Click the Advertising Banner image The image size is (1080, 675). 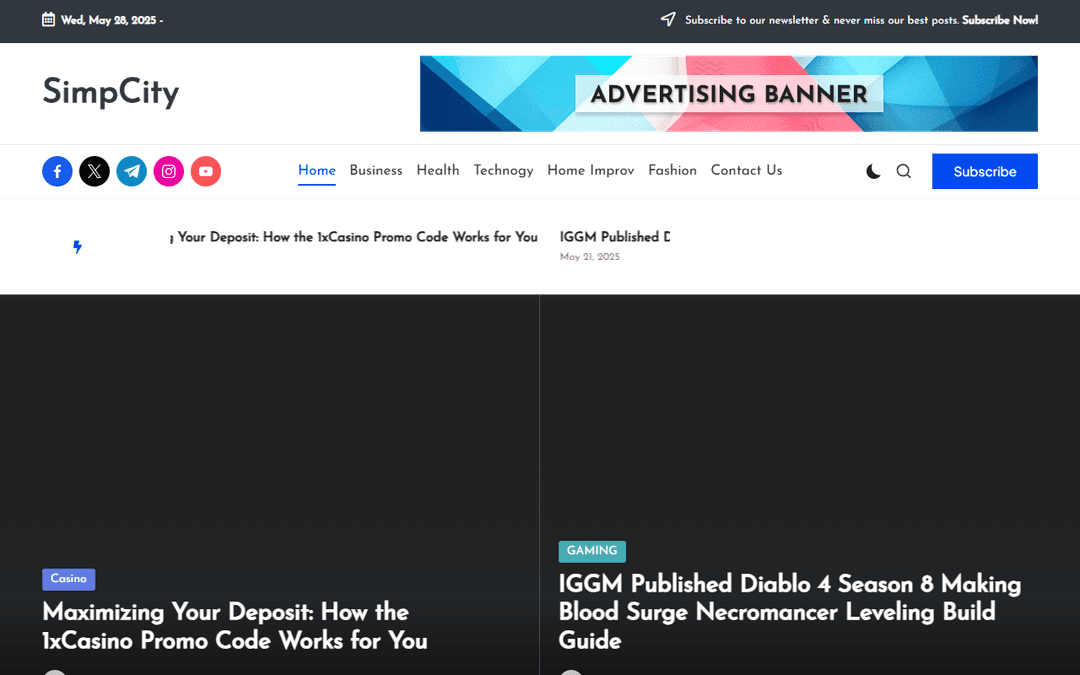729,94
